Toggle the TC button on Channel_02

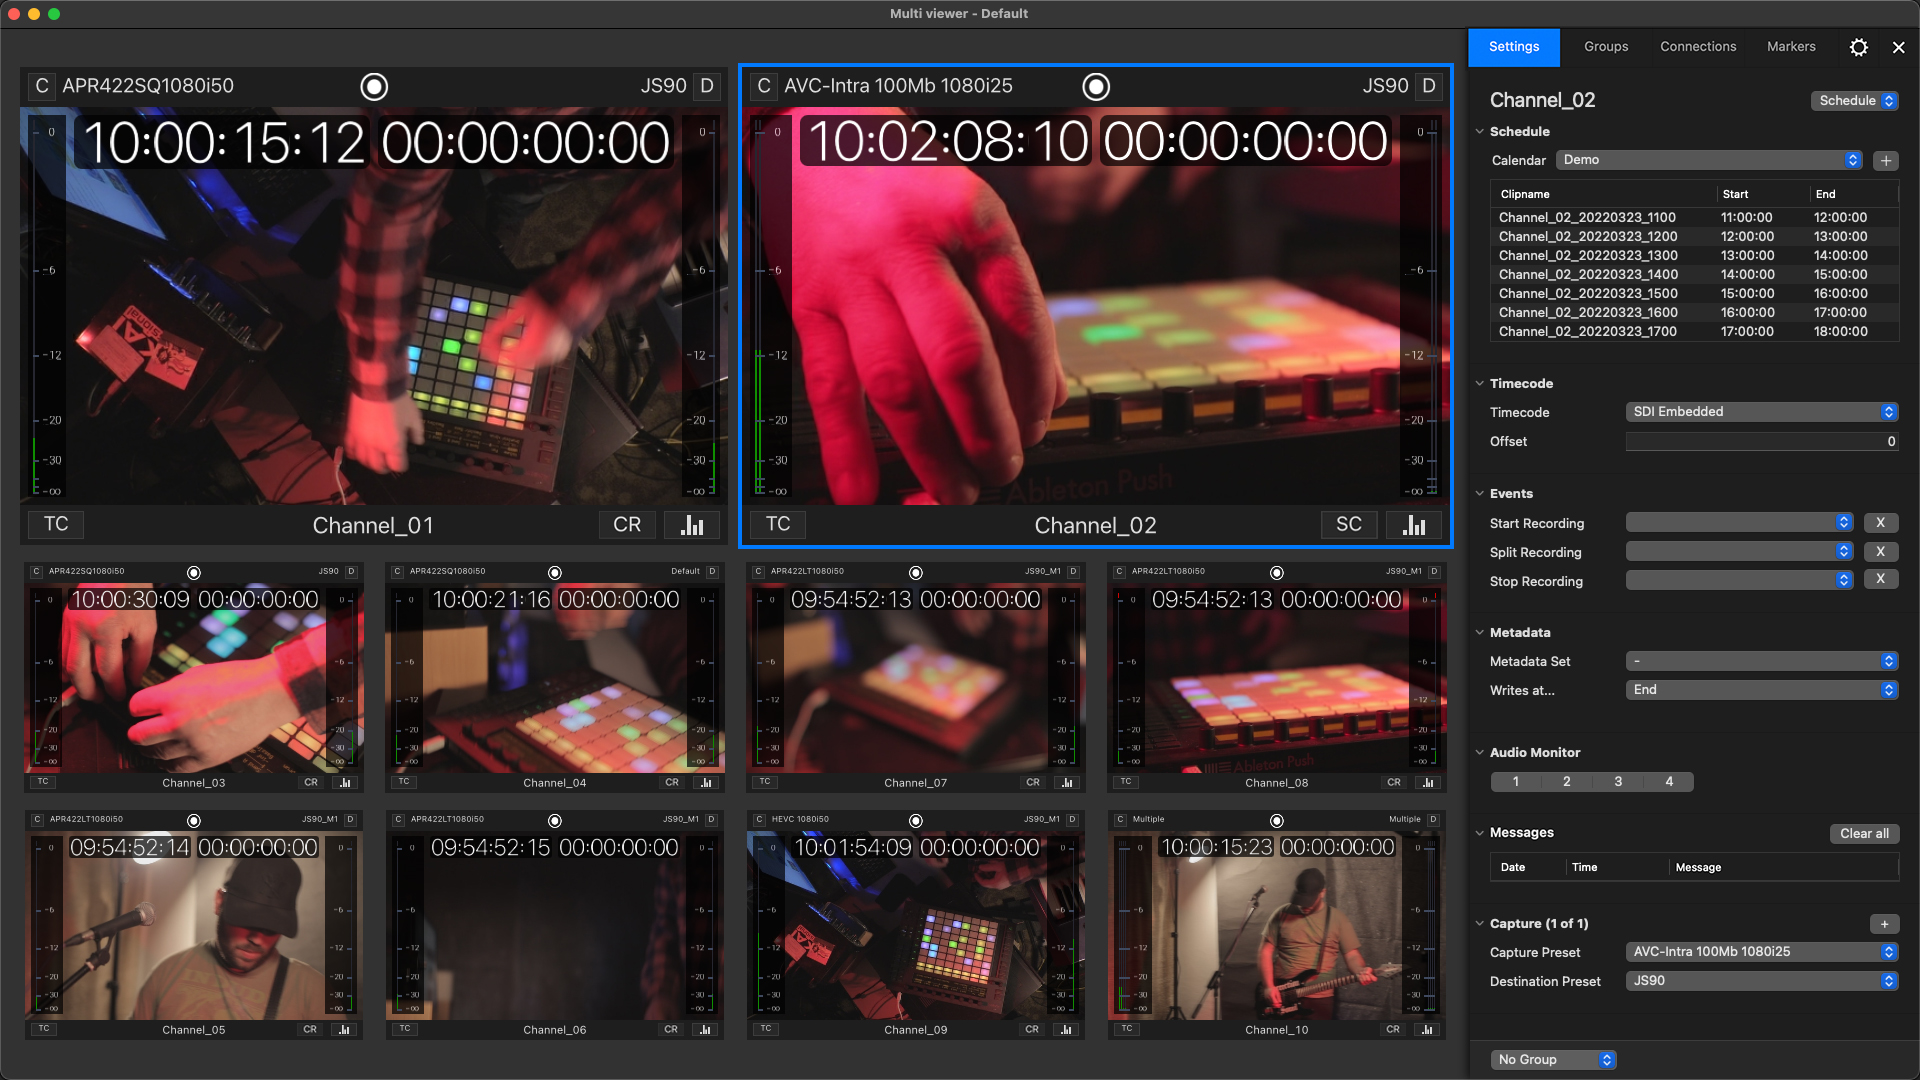coord(778,524)
